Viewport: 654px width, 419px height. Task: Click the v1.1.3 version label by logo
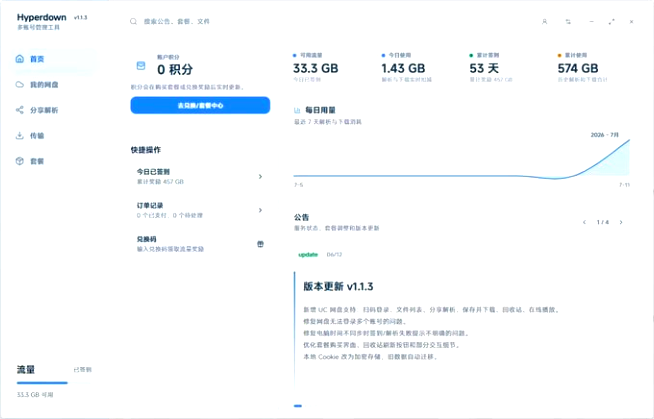click(x=80, y=18)
